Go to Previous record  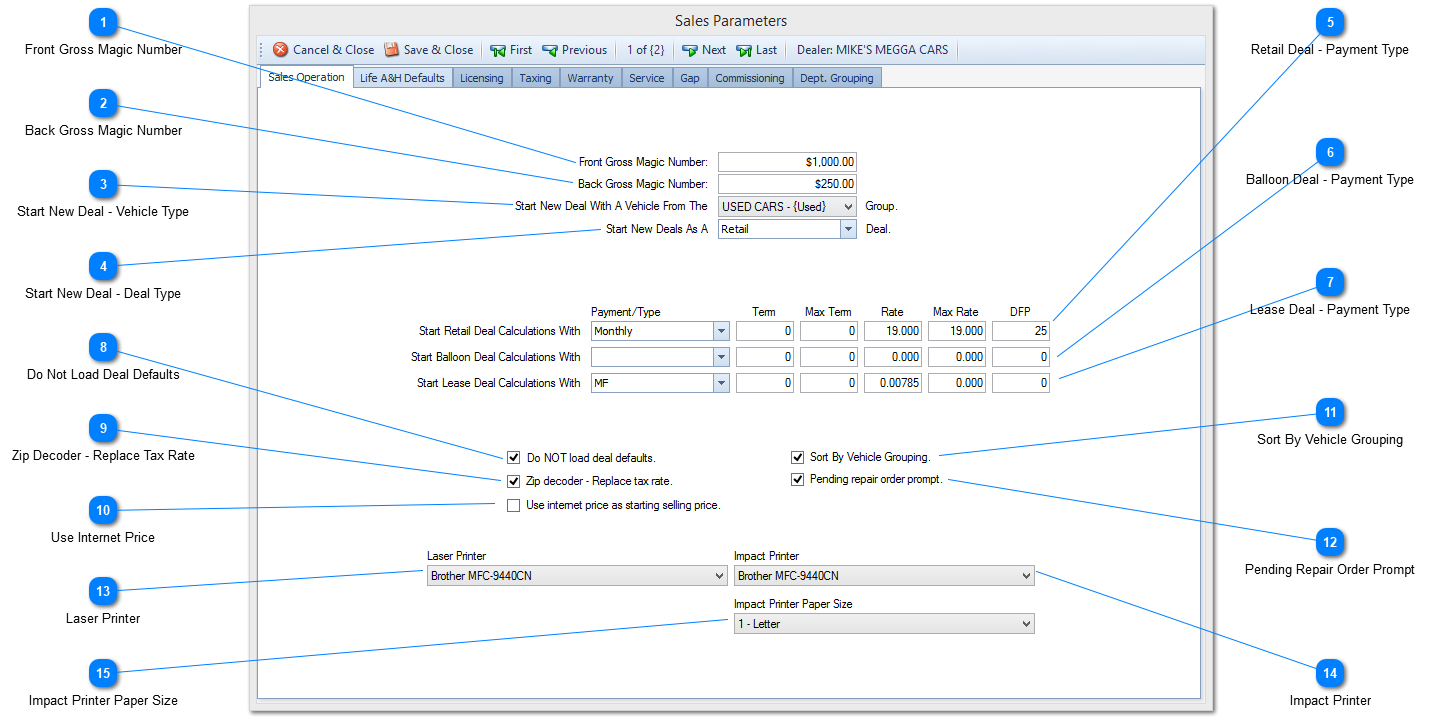click(574, 50)
